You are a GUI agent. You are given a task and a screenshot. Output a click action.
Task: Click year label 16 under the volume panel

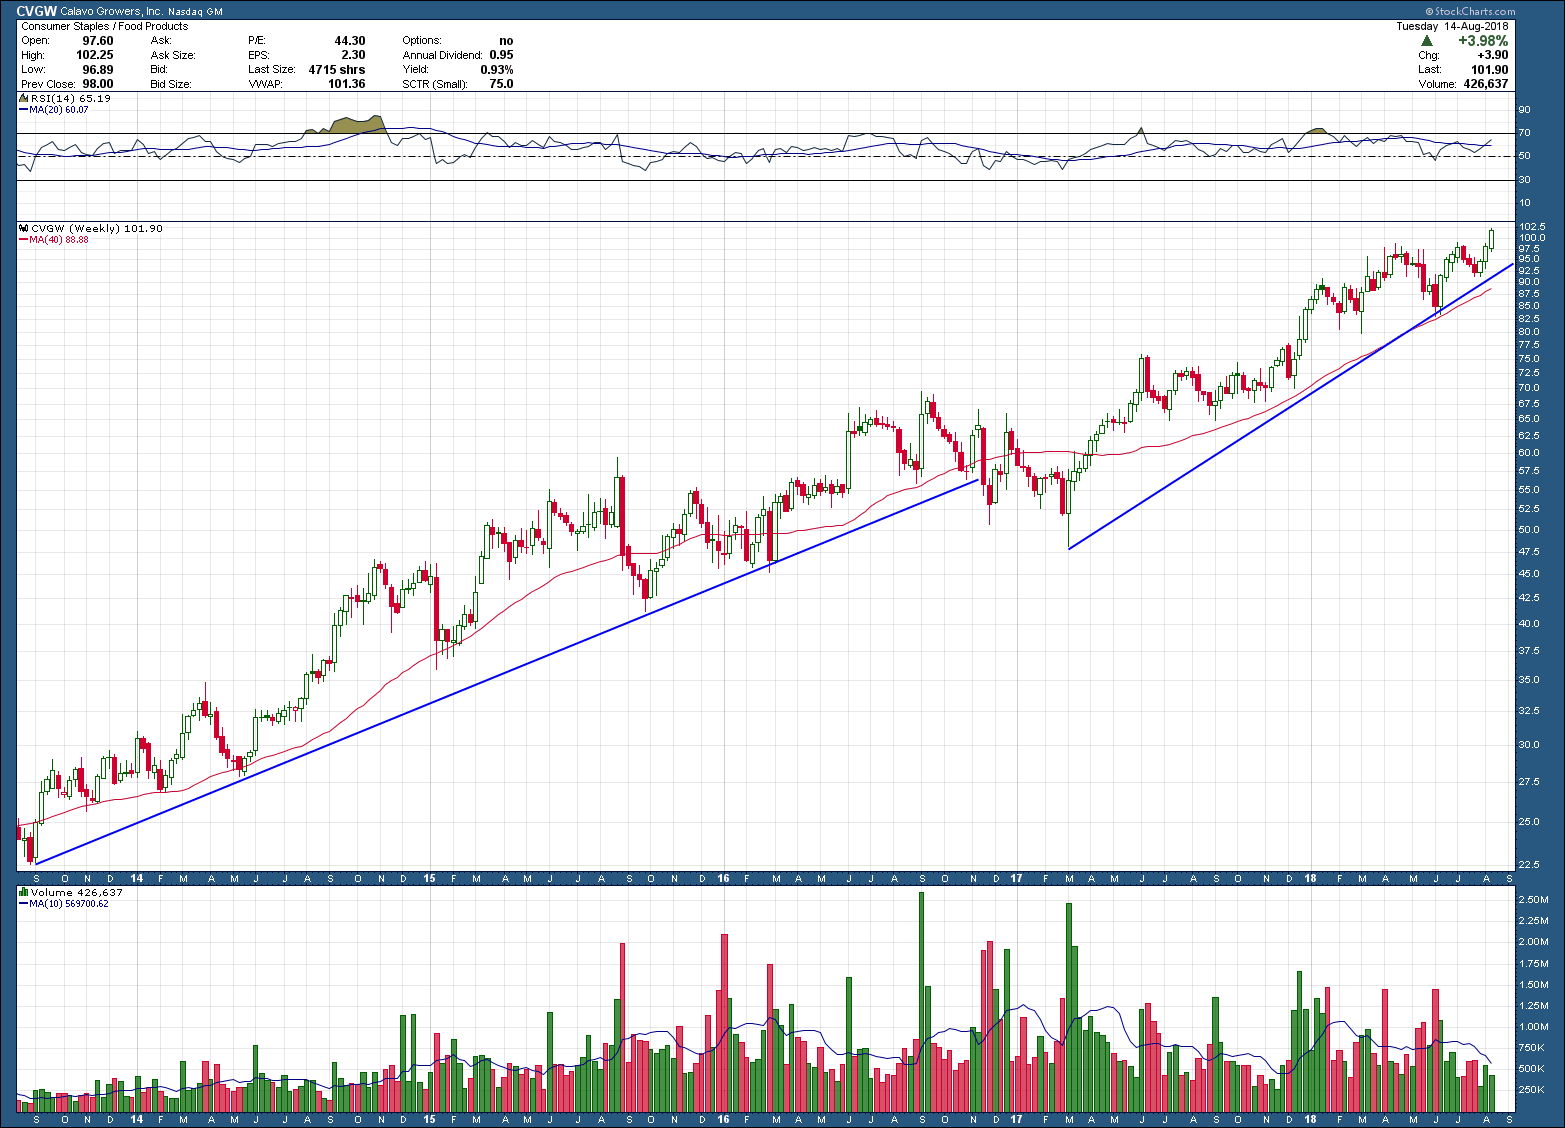point(723,1119)
